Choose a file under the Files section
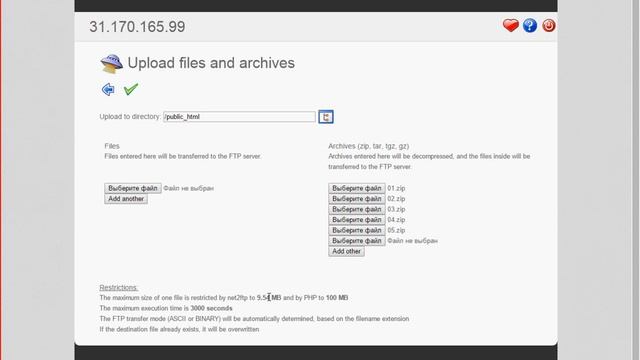The height and width of the screenshot is (360, 640). (x=133, y=188)
